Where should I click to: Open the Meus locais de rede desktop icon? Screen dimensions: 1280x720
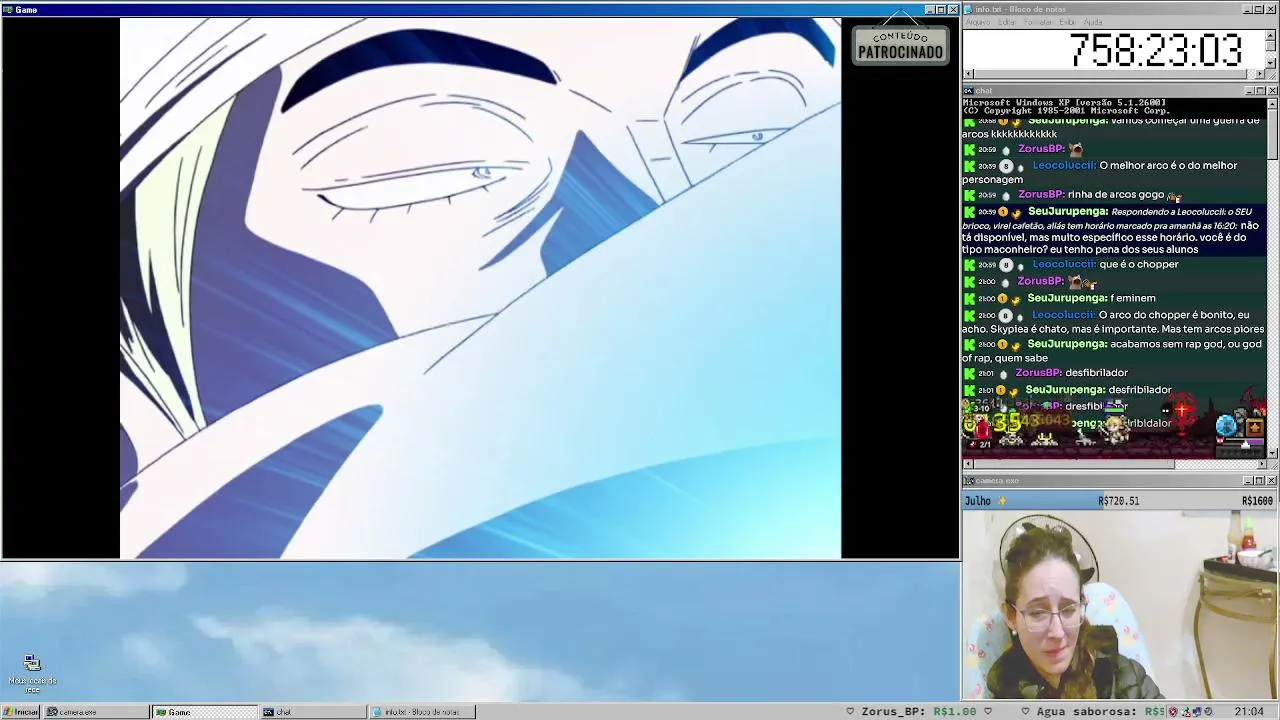[32, 673]
